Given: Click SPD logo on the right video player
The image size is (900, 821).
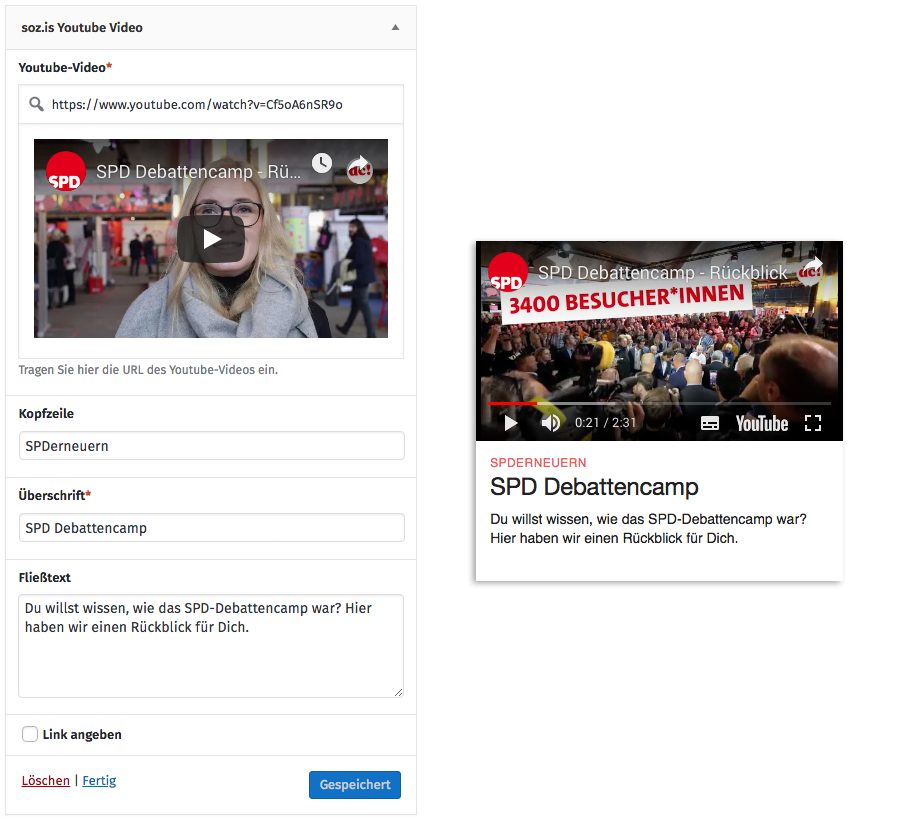Looking at the screenshot, I should click(507, 272).
